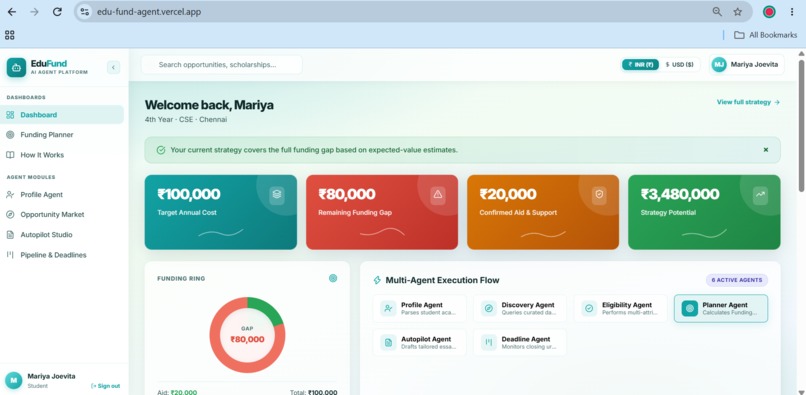The image size is (806, 395).
Task: Bookmark this page with star icon
Action: 738,12
